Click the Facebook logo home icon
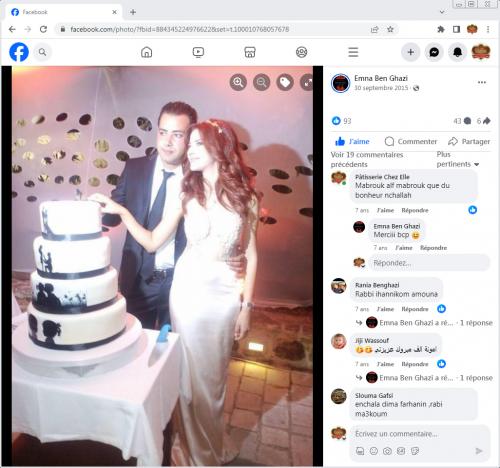This screenshot has height=468, width=500. click(x=19, y=52)
